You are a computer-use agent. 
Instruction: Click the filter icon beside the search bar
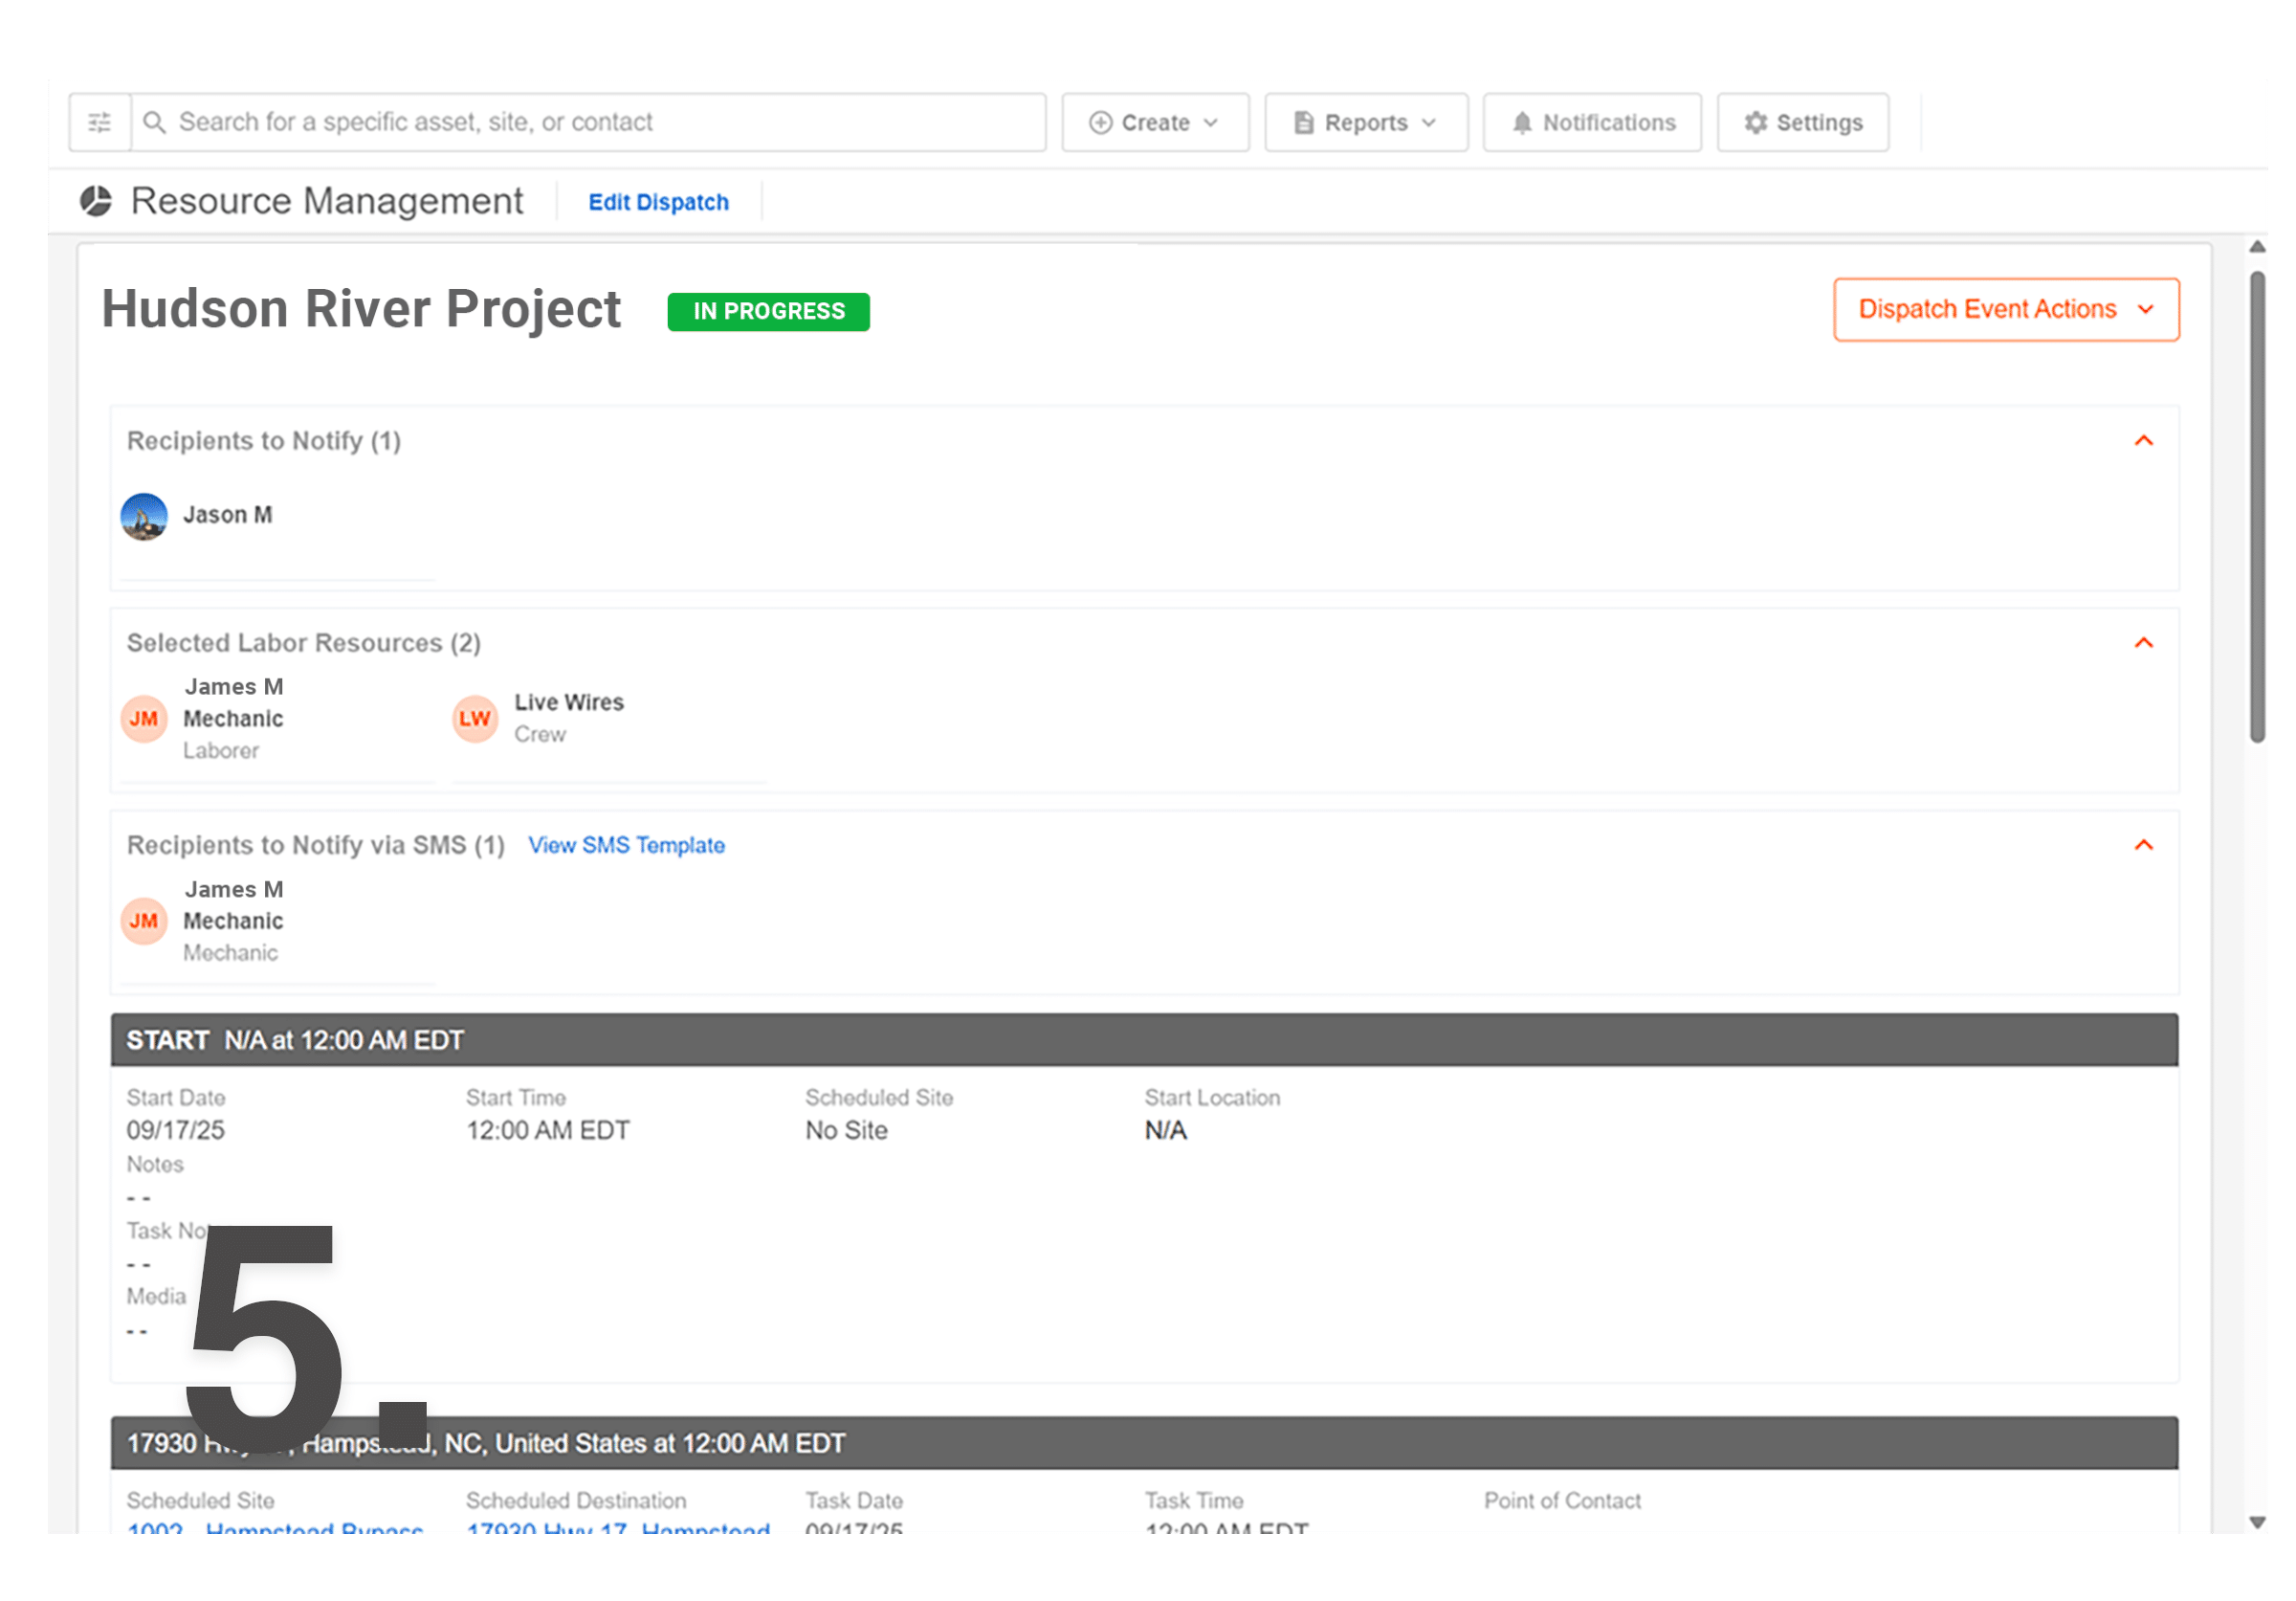pos(99,122)
